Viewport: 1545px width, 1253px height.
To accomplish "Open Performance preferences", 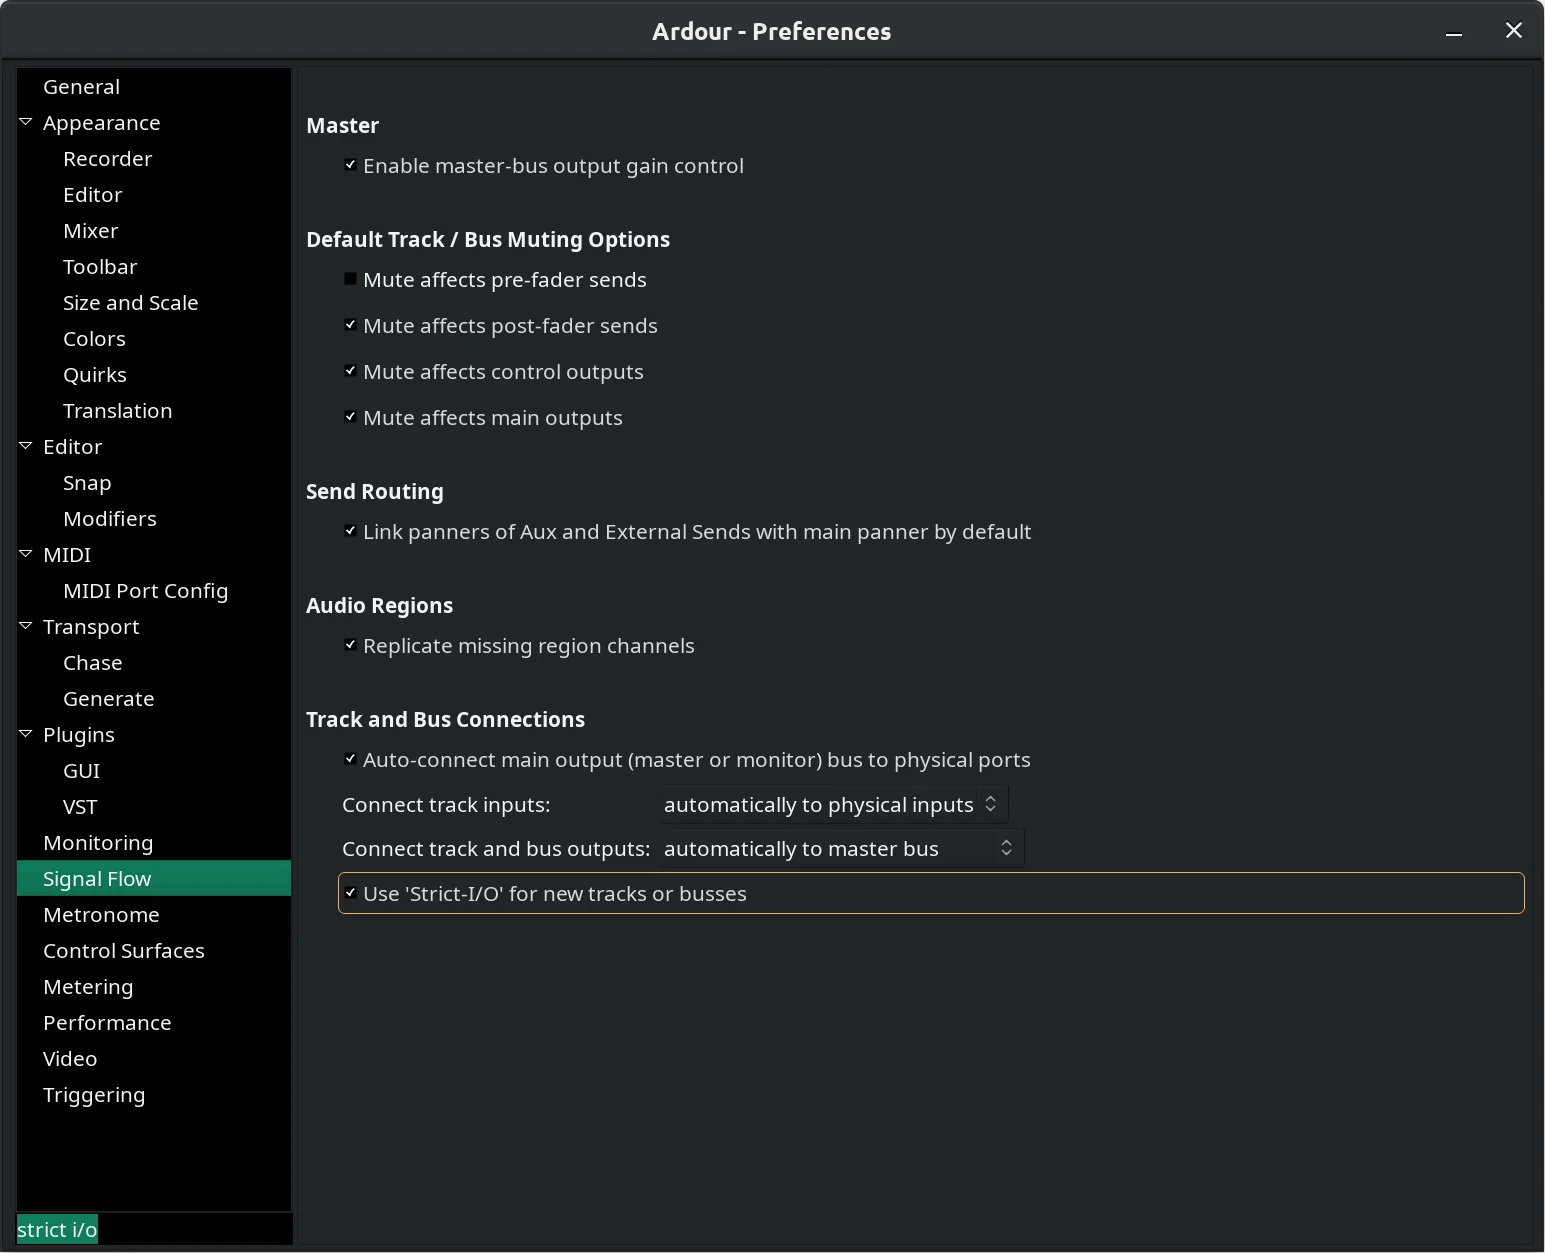I will (x=107, y=1023).
